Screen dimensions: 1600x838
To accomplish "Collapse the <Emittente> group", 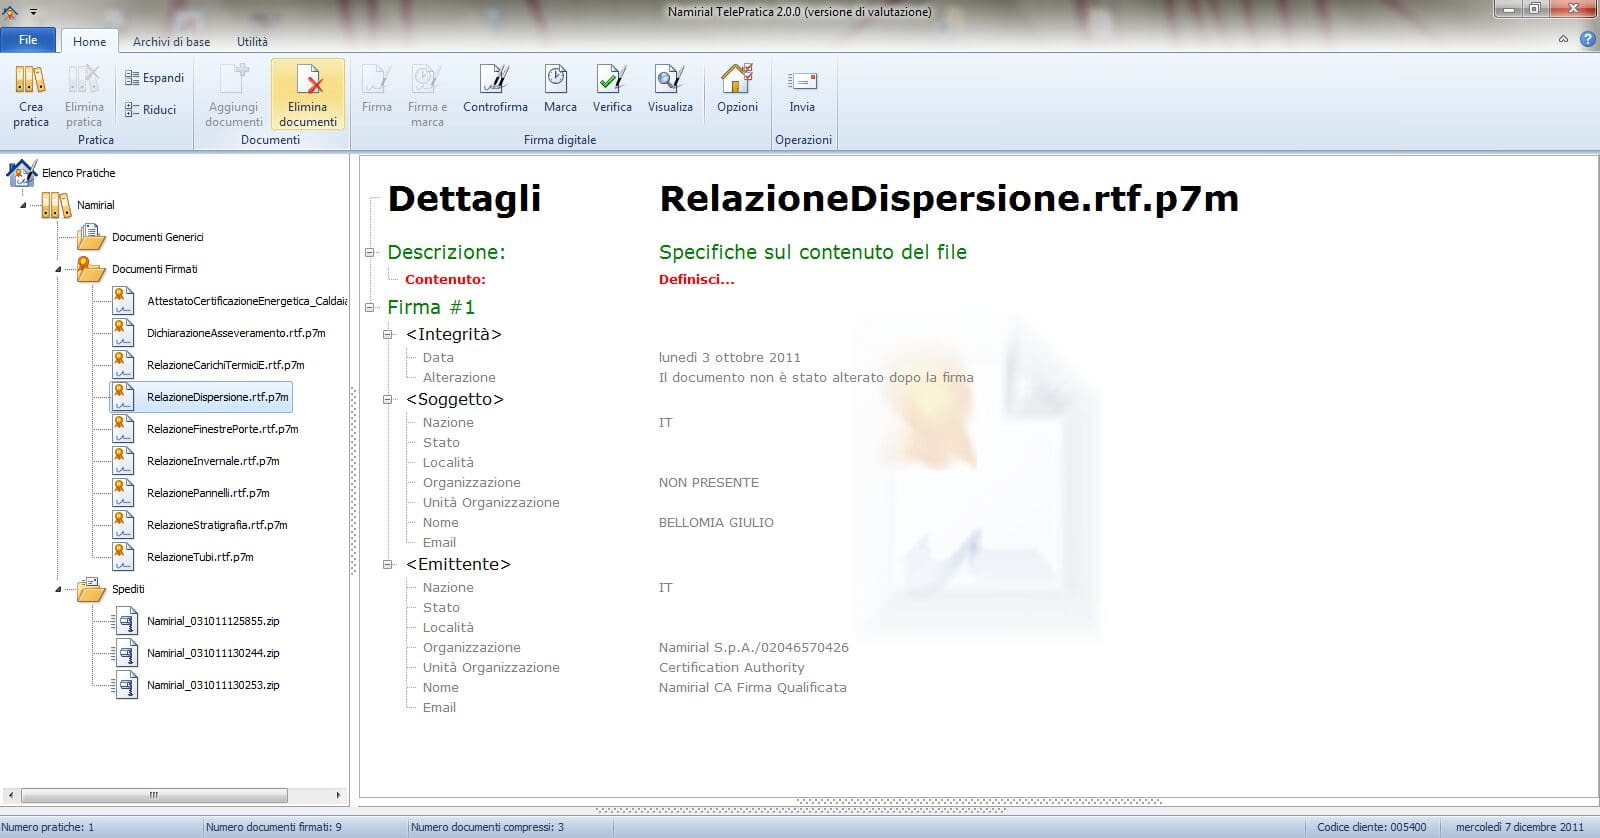I will click(388, 565).
